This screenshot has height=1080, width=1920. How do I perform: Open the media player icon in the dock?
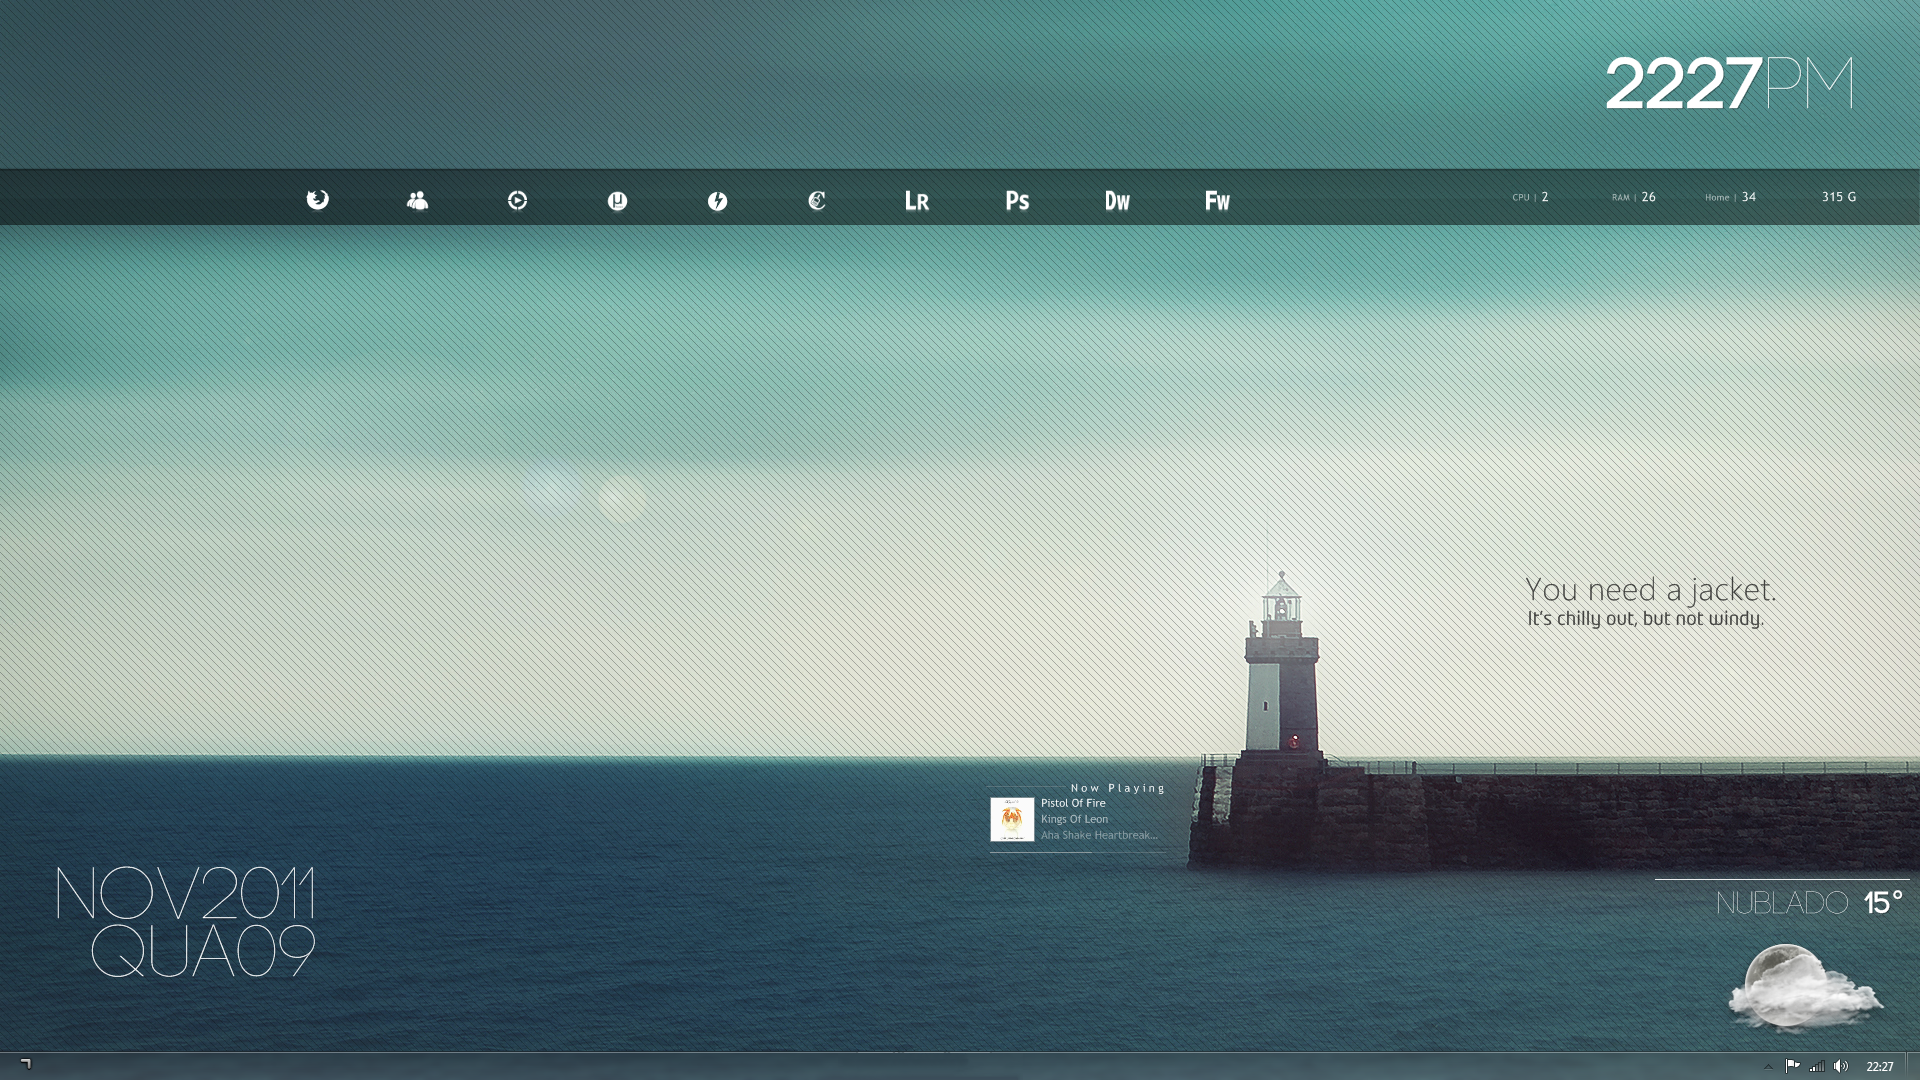[x=517, y=201]
